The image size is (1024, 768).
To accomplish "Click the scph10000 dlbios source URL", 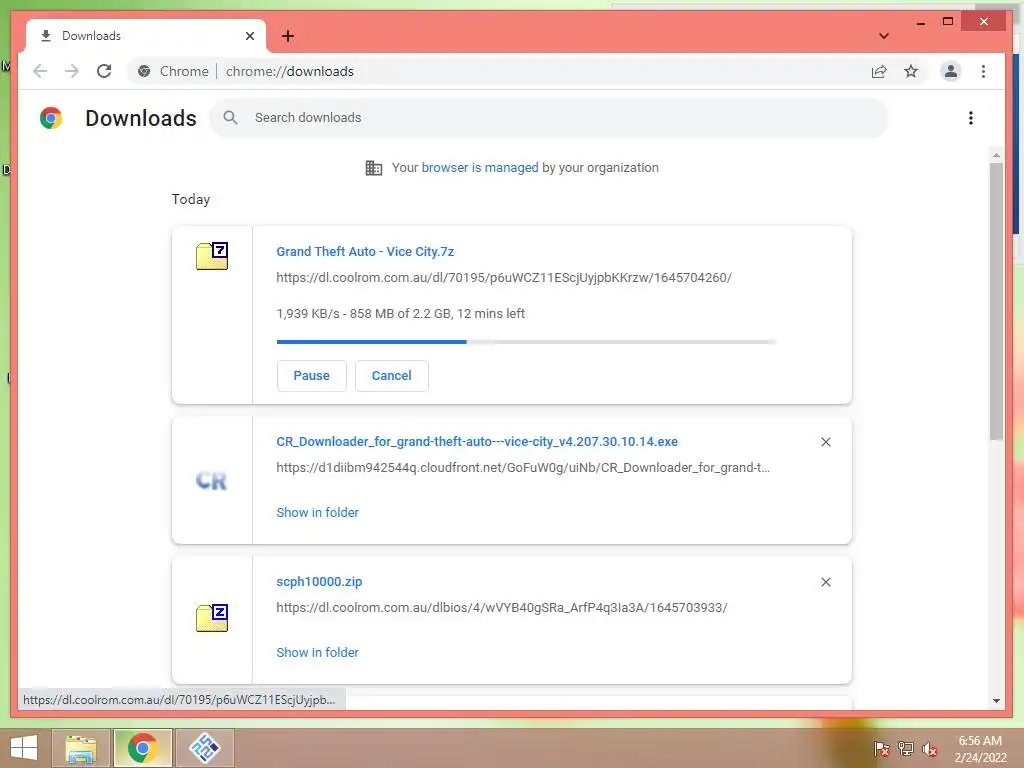I will click(x=502, y=607).
